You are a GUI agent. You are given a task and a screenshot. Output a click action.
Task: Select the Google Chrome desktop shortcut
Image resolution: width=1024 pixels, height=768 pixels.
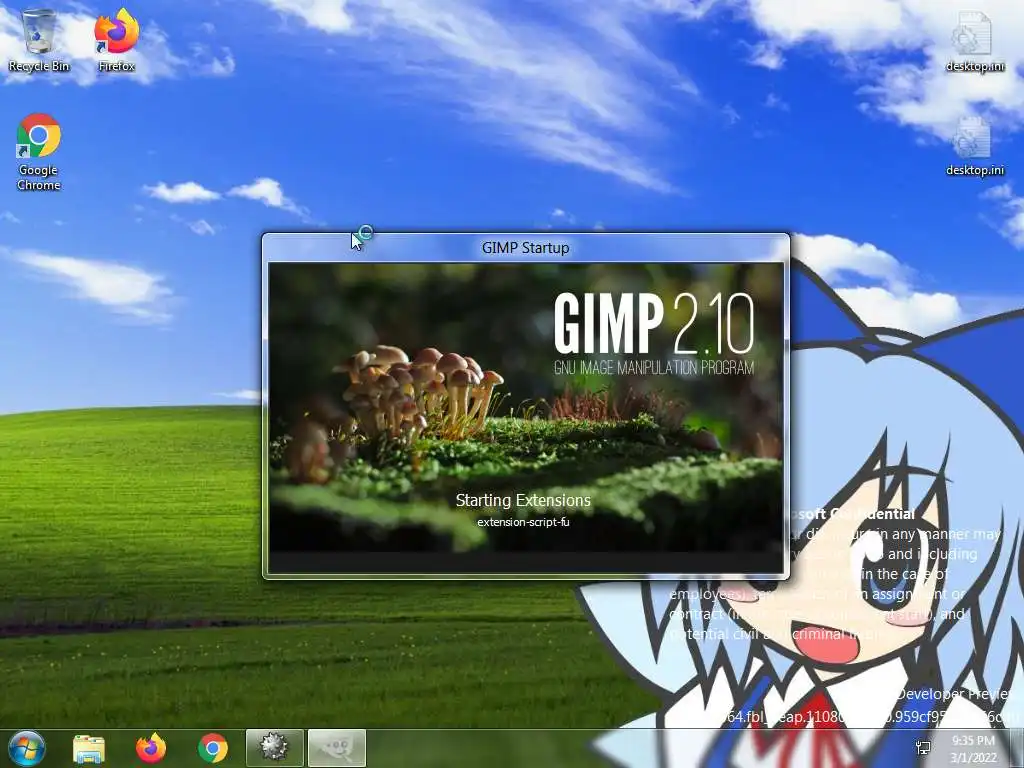(x=39, y=152)
